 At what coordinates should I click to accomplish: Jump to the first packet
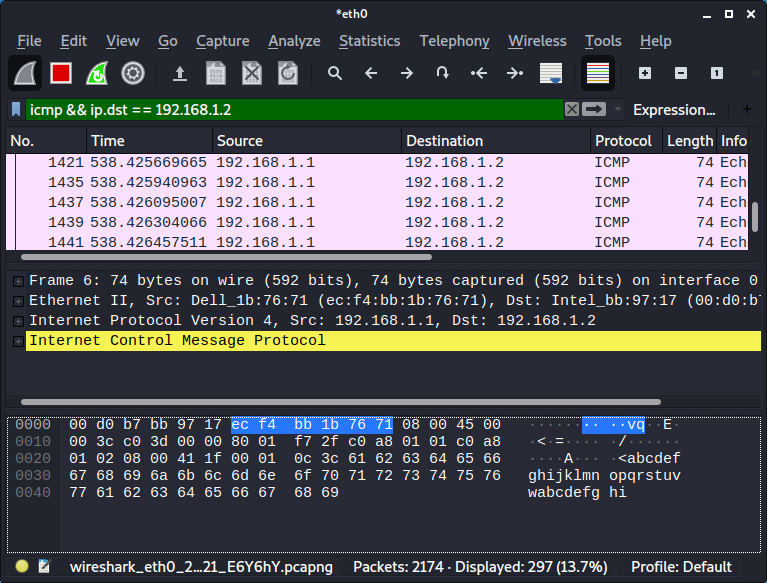(478, 73)
